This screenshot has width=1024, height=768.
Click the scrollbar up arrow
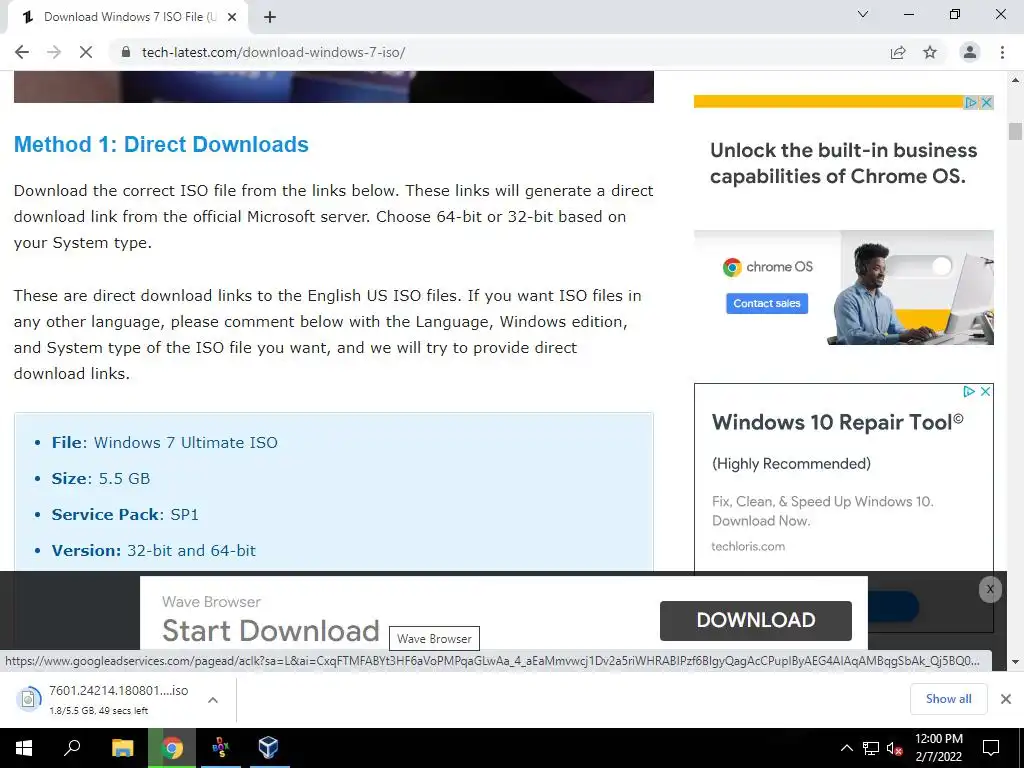(x=1015, y=80)
